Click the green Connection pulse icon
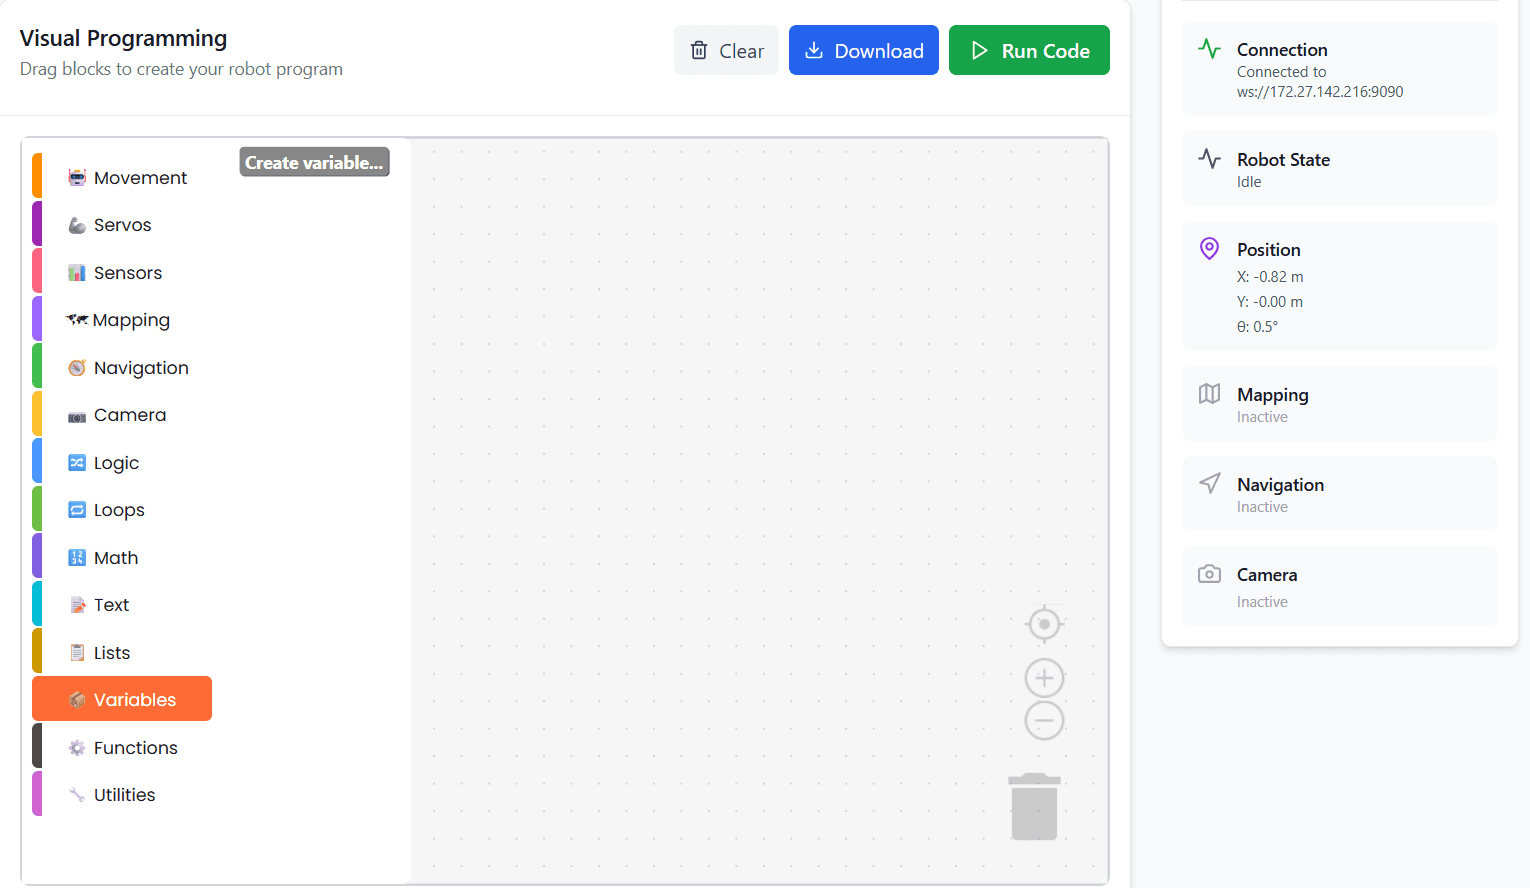The image size is (1530, 888). [1209, 49]
